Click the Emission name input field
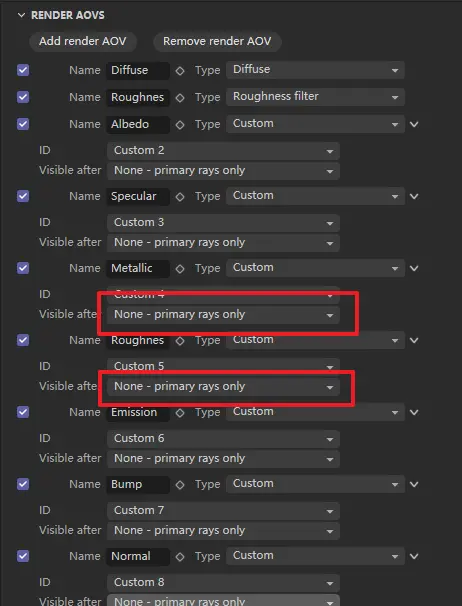 [138, 412]
